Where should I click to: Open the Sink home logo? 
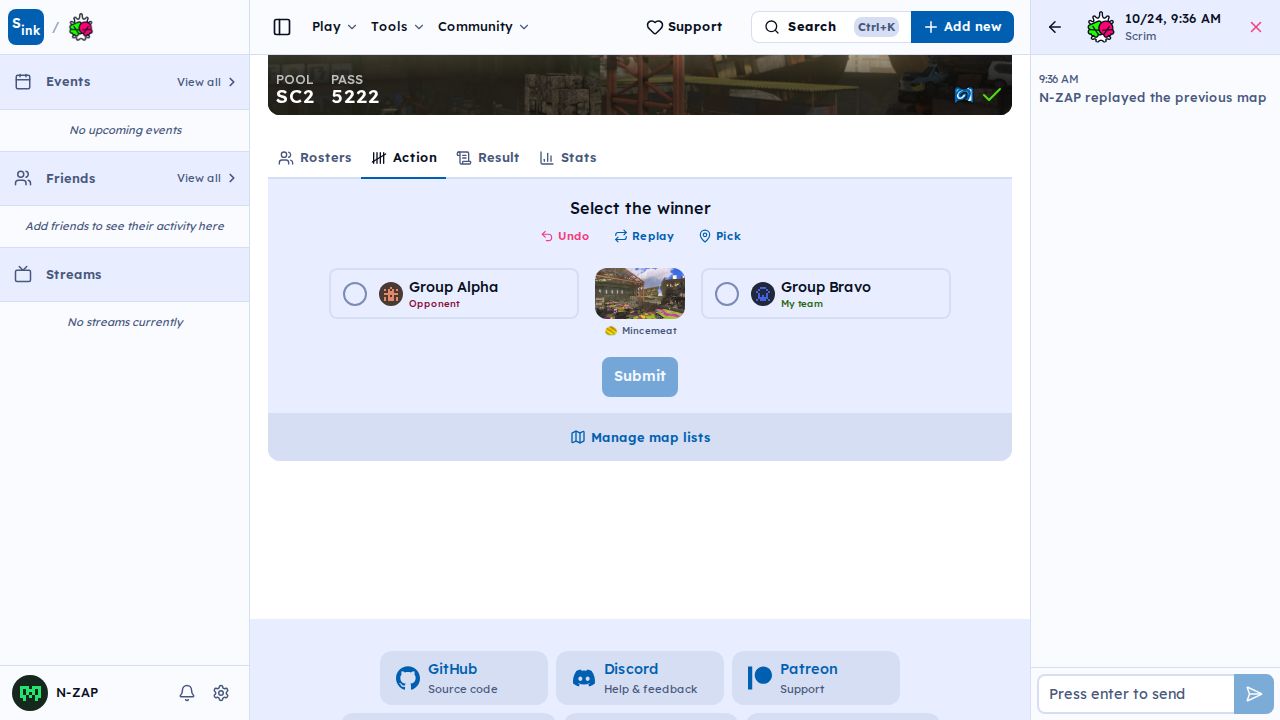(x=26, y=27)
